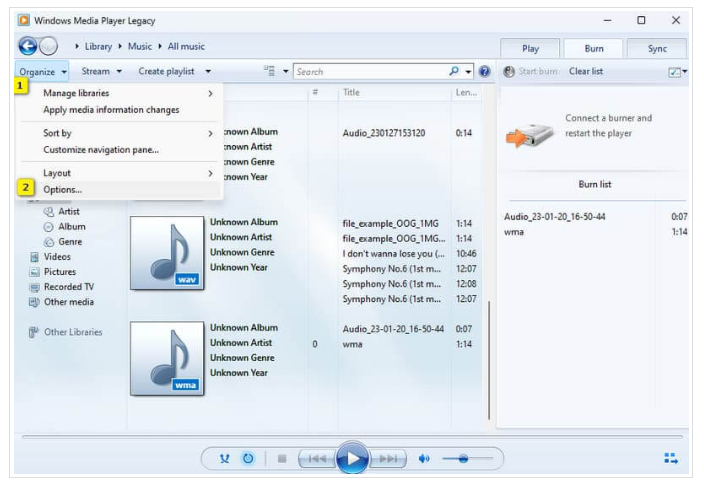This screenshot has width=704, height=487.
Task: Select Audio_23-01-20_16-50-44 in the Burn list
Action: point(554,217)
